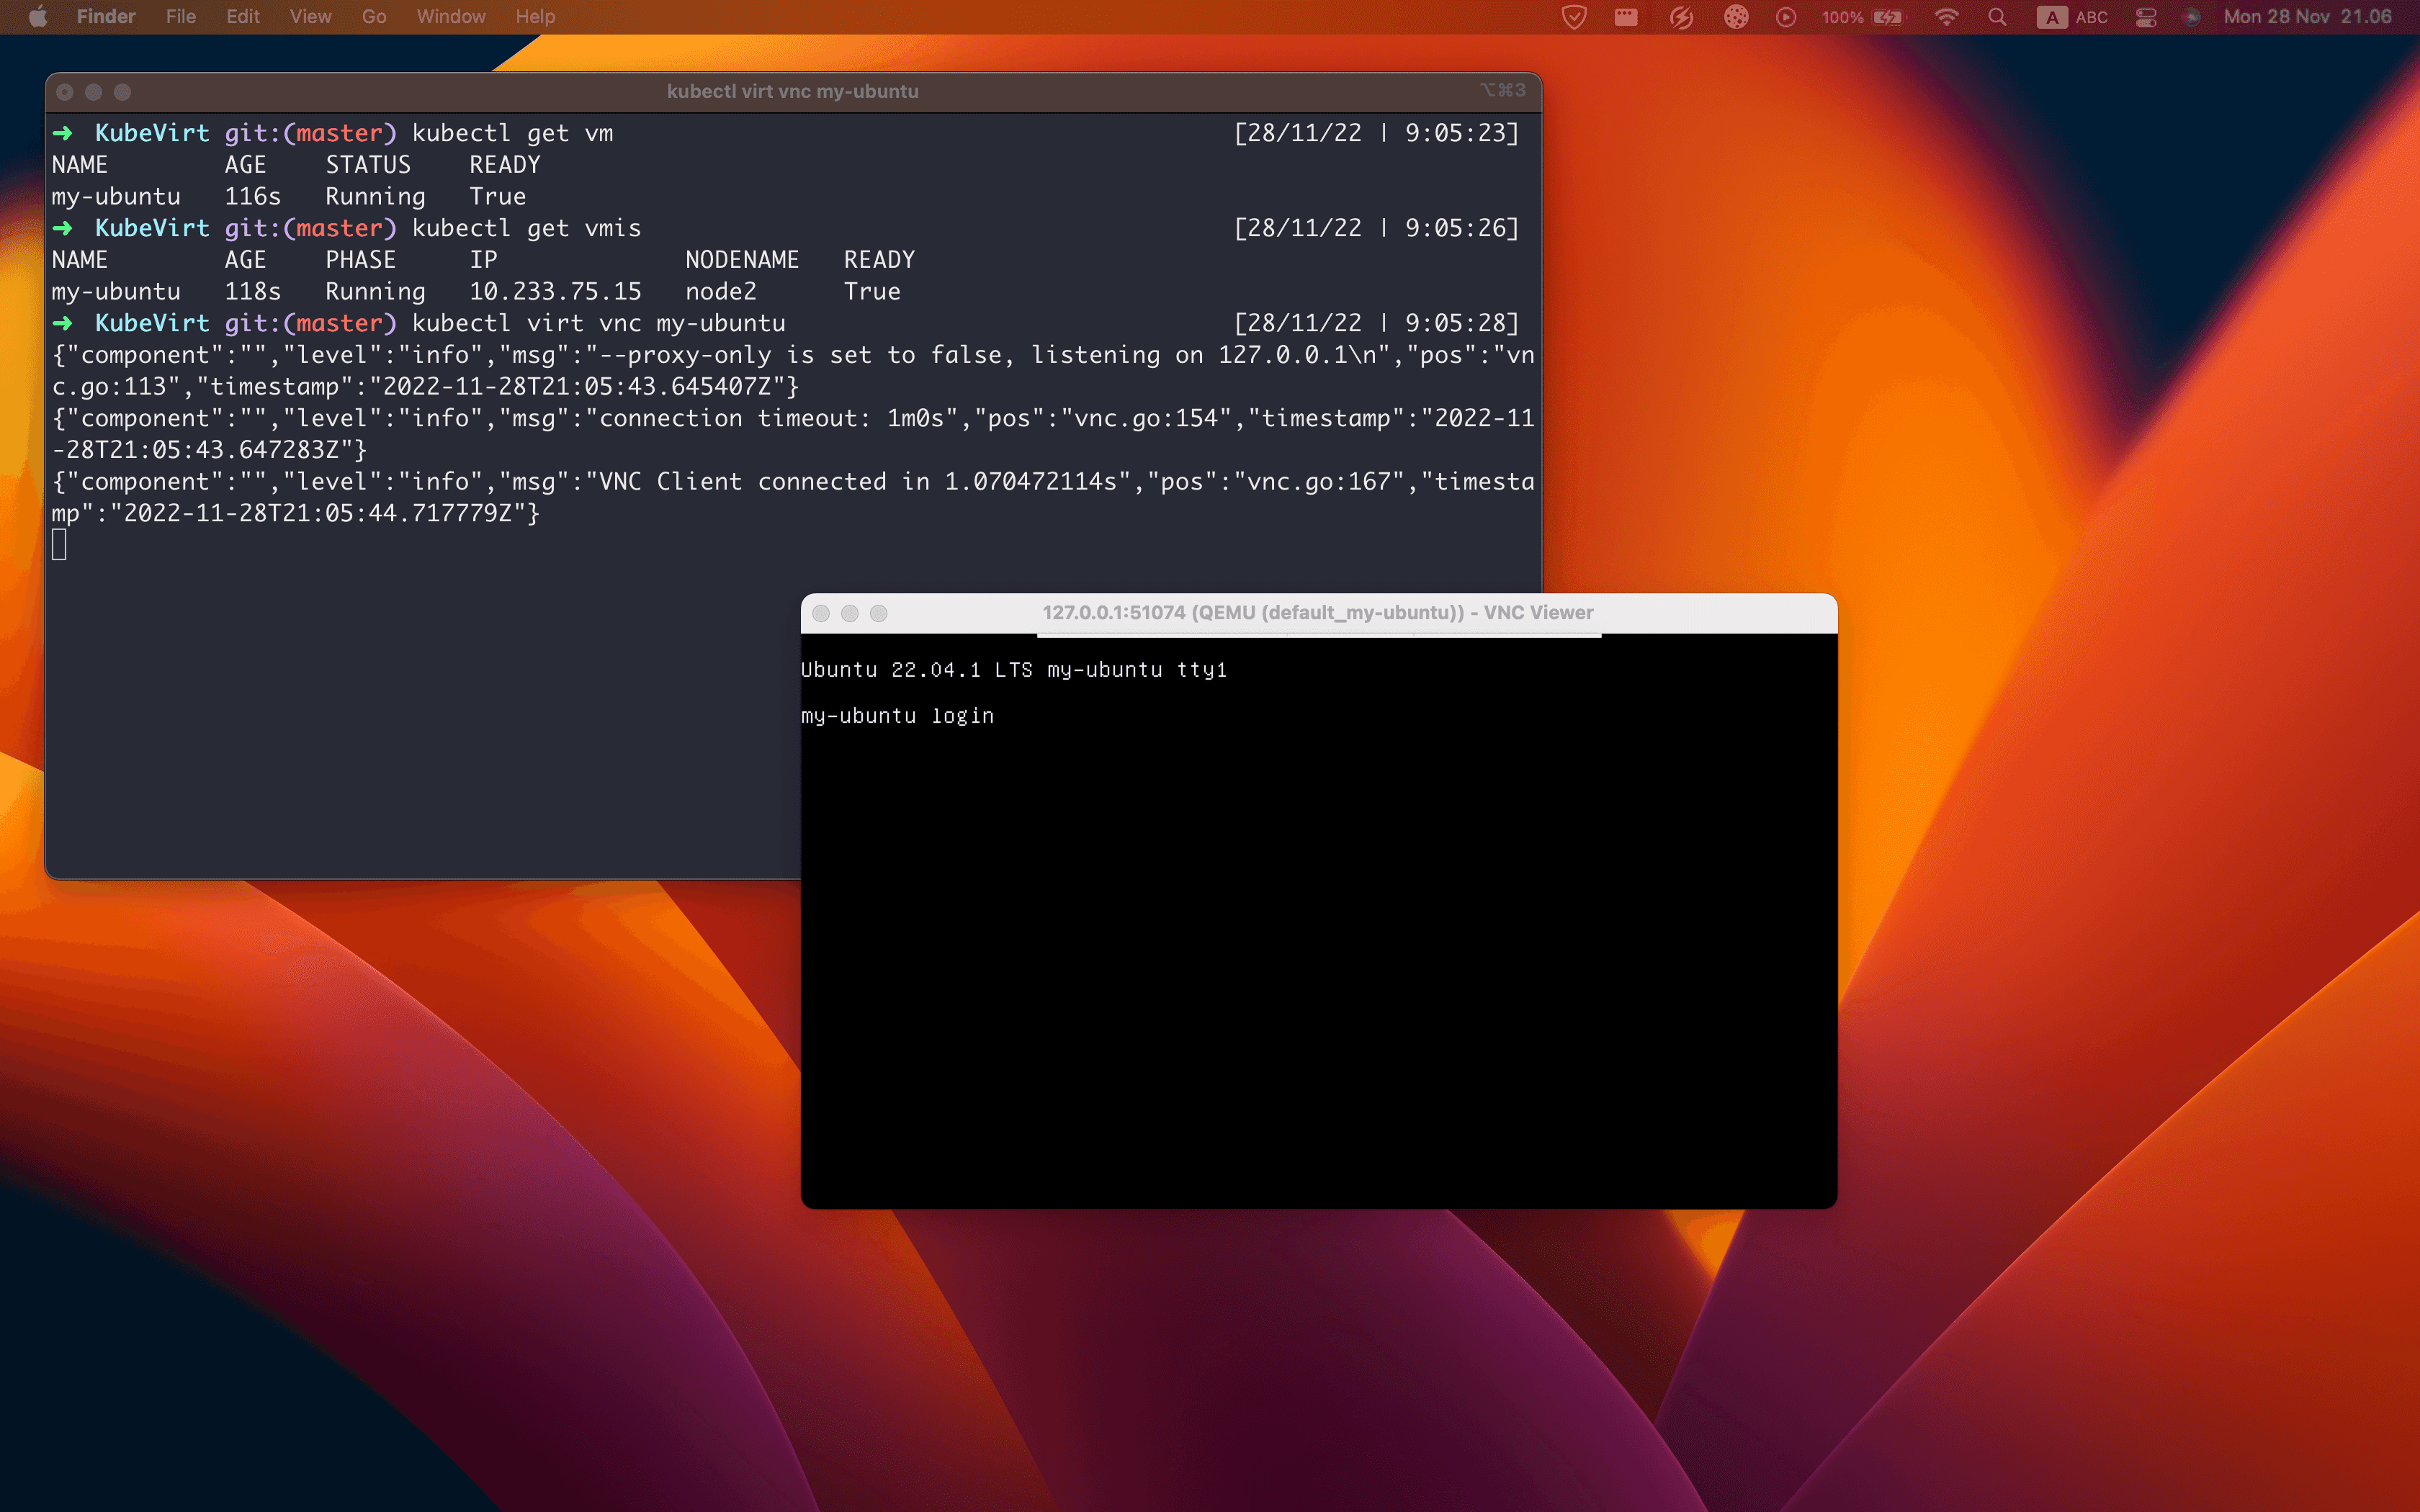Open the Window menu

click(450, 17)
